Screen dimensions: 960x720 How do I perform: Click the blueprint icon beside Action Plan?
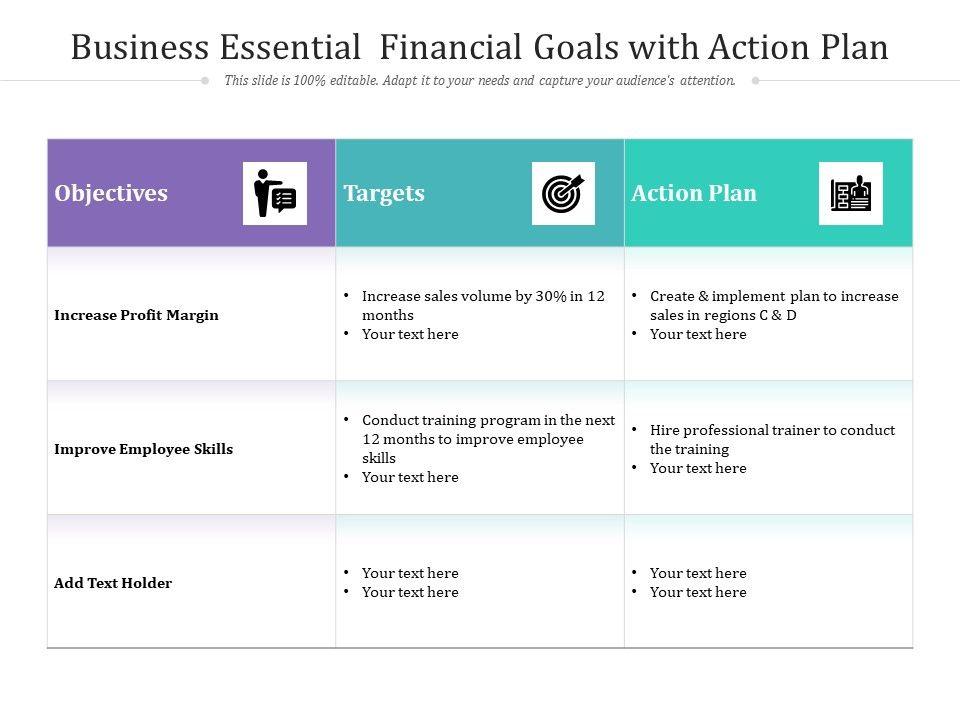[x=850, y=193]
